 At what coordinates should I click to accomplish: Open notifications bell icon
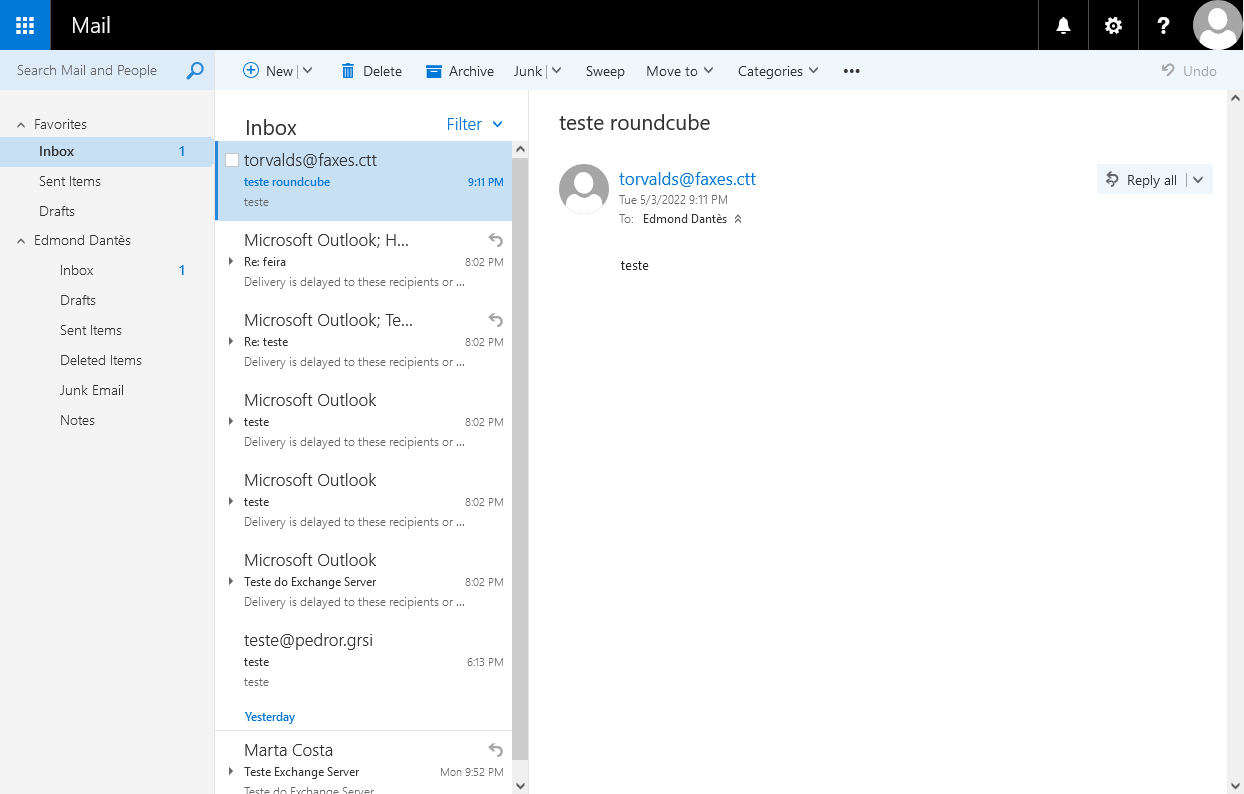pyautogui.click(x=1063, y=25)
